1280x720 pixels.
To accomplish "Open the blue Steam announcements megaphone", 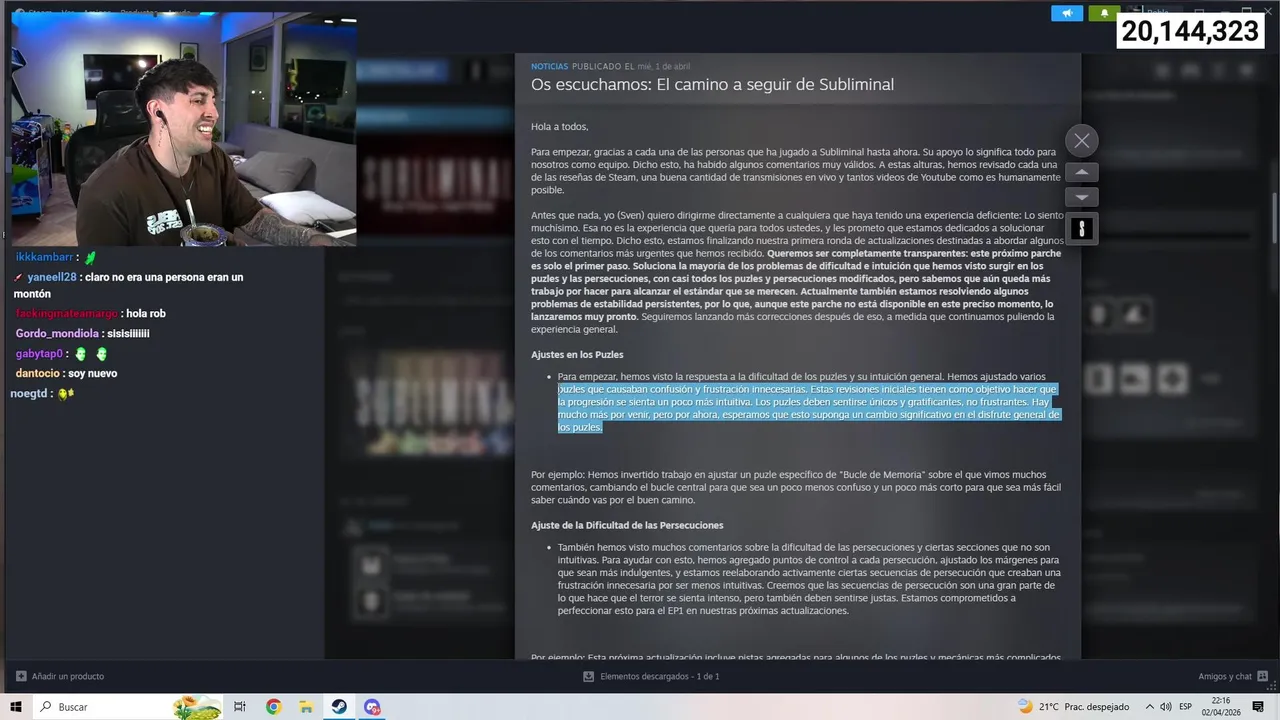I will coord(1067,13).
